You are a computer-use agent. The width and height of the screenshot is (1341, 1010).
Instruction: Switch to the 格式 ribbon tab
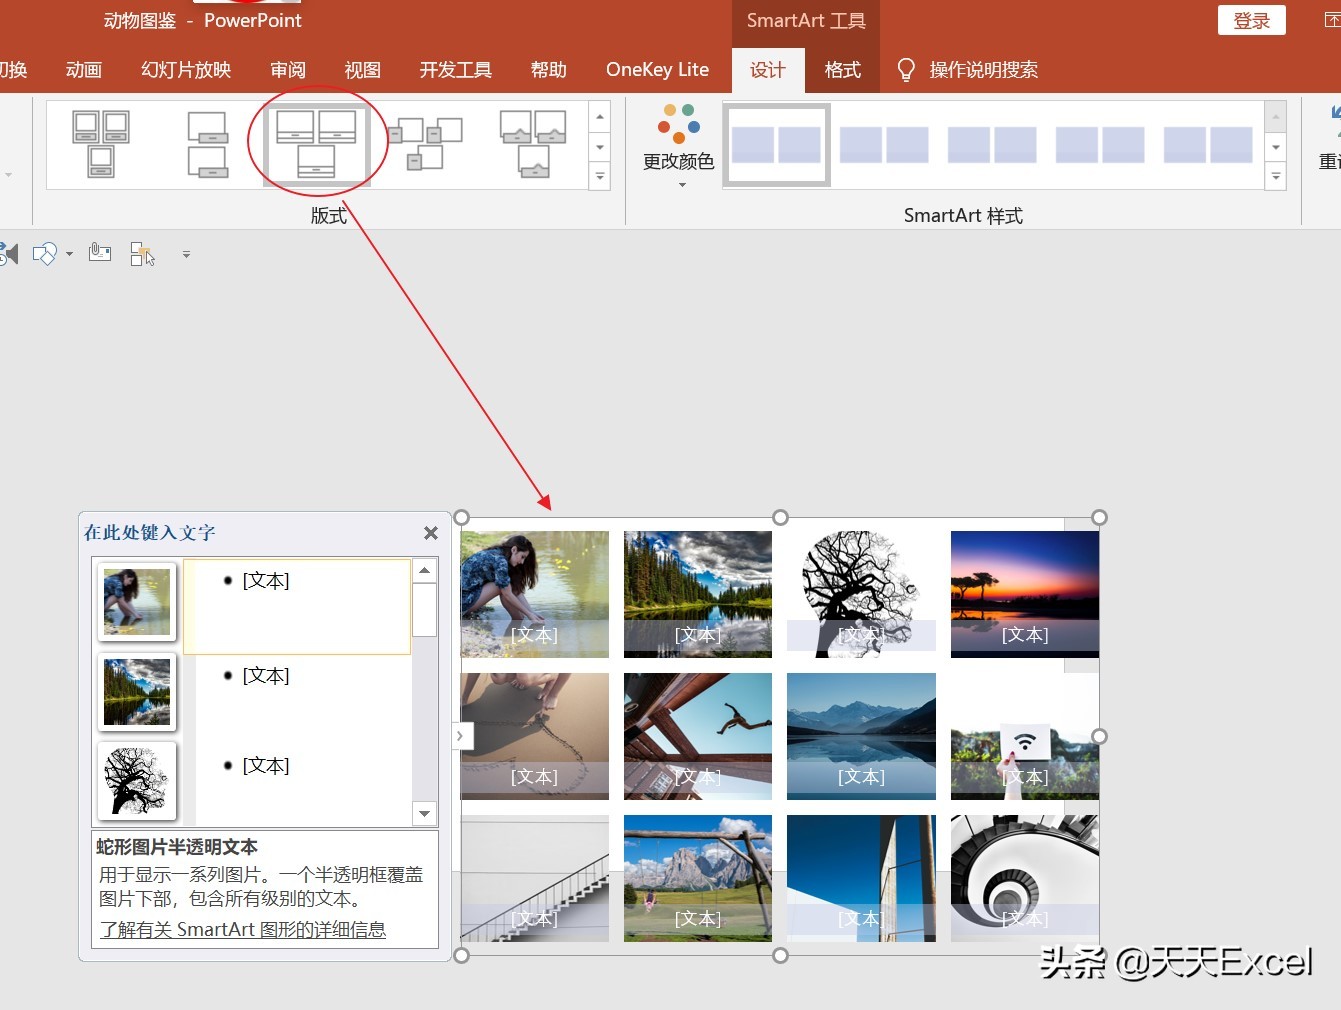click(841, 69)
